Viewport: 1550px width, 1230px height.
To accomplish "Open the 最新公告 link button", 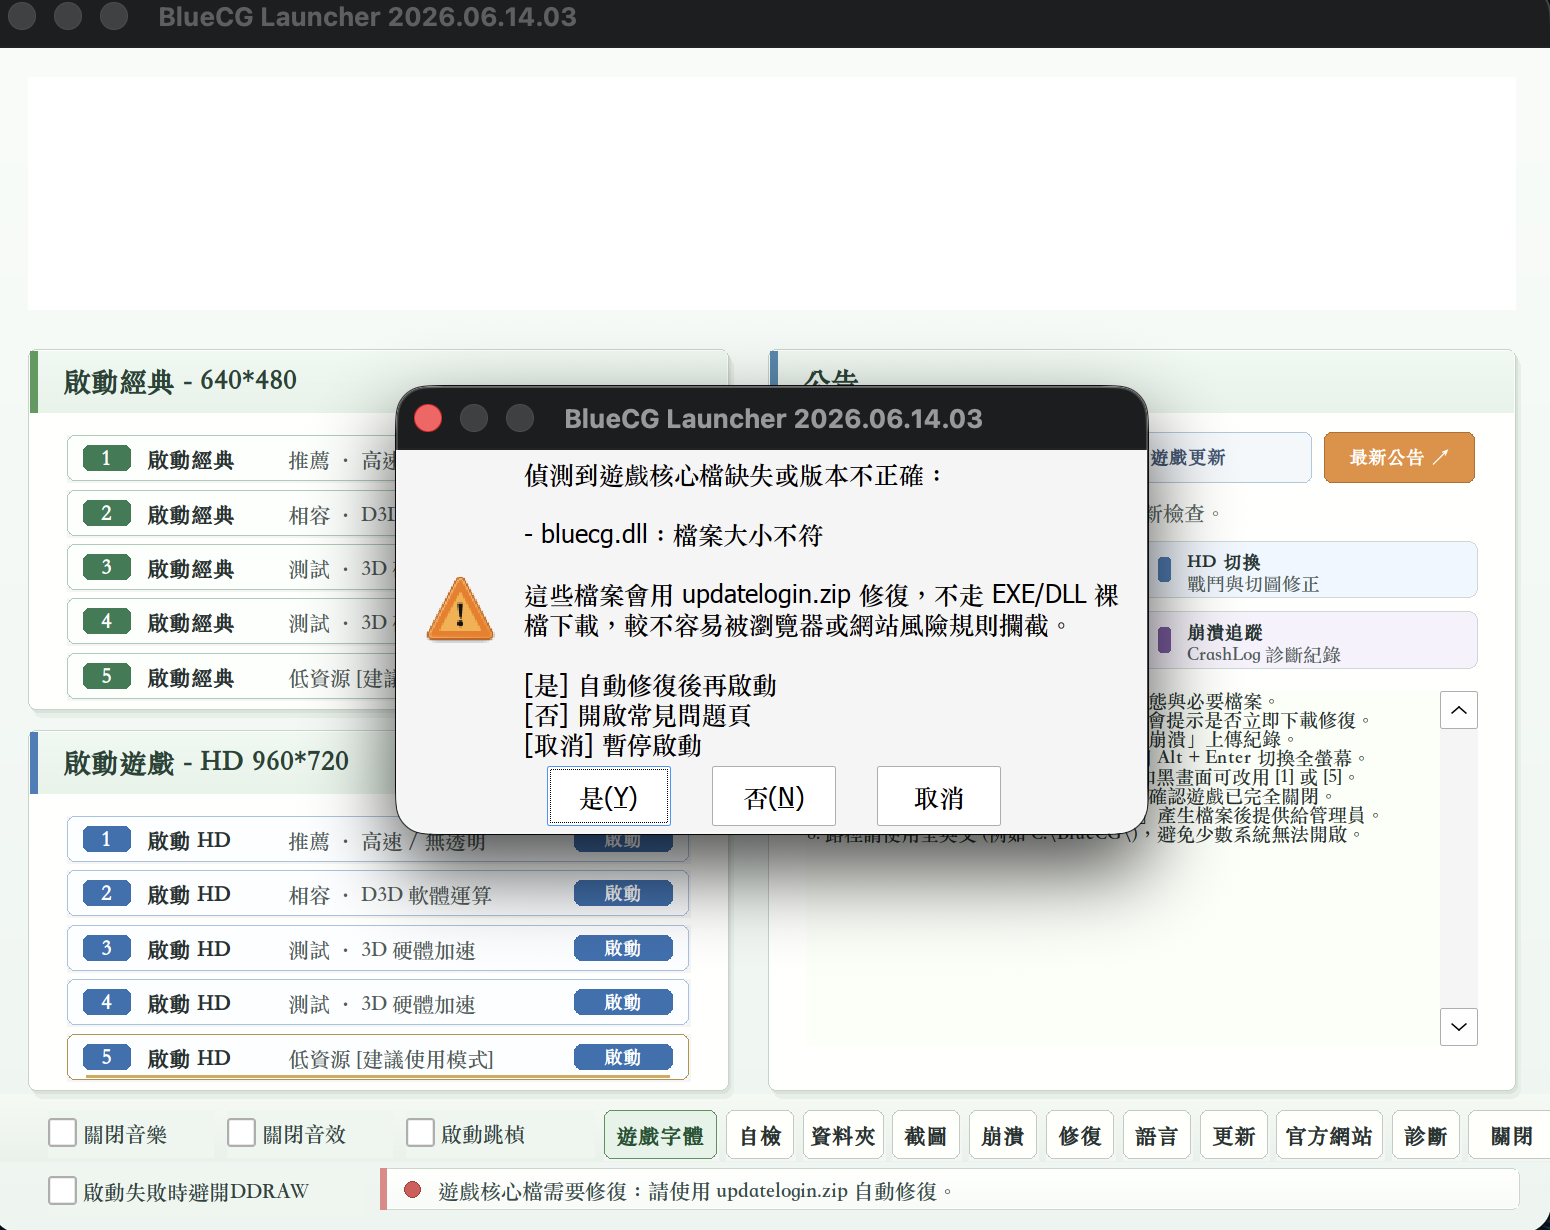I will [x=1399, y=457].
